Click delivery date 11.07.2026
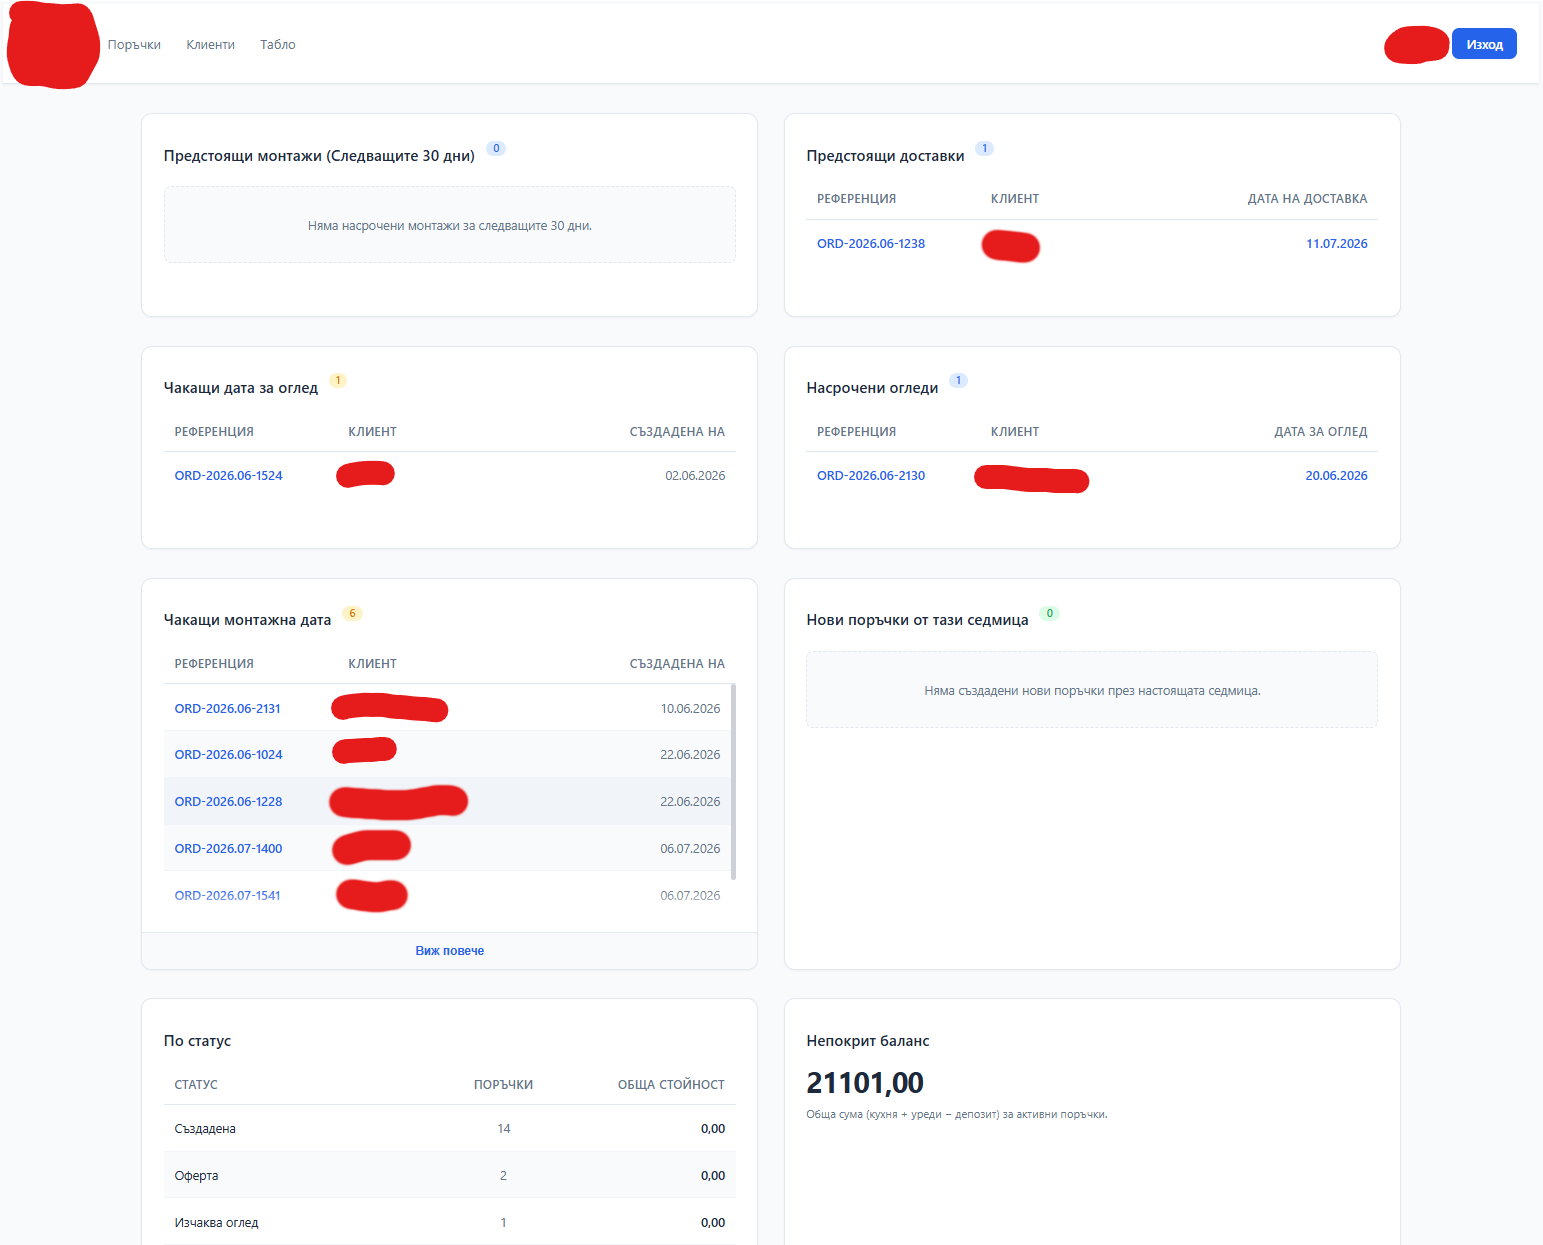 [x=1336, y=244]
